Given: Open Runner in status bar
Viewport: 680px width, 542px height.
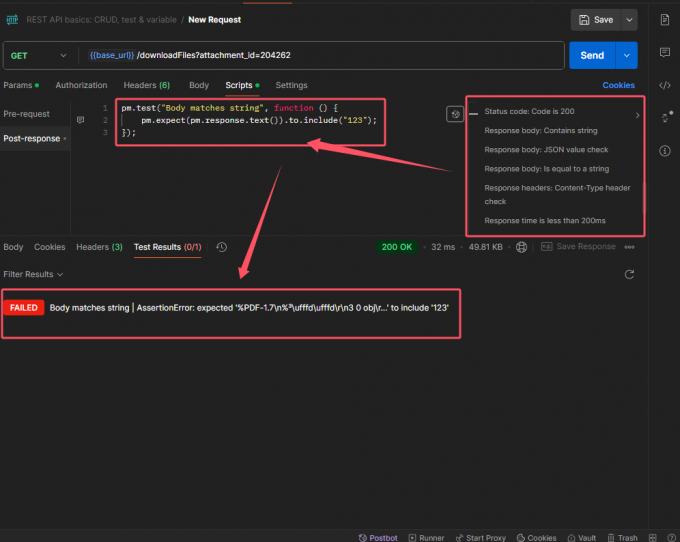Looking at the screenshot, I should point(426,538).
